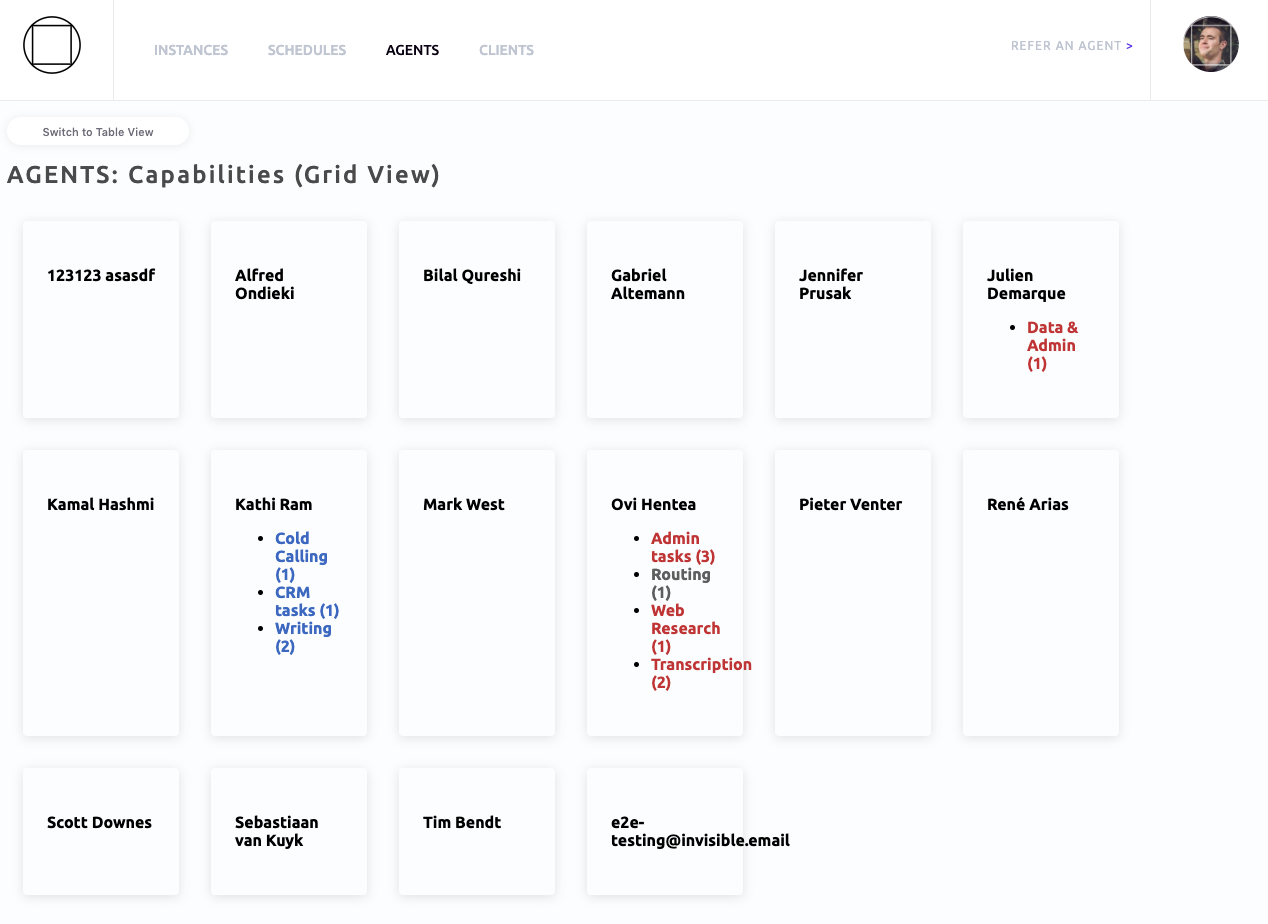1268x924 pixels.
Task: Select the e2e-testing@invisible.email agent card
Action: [x=665, y=831]
